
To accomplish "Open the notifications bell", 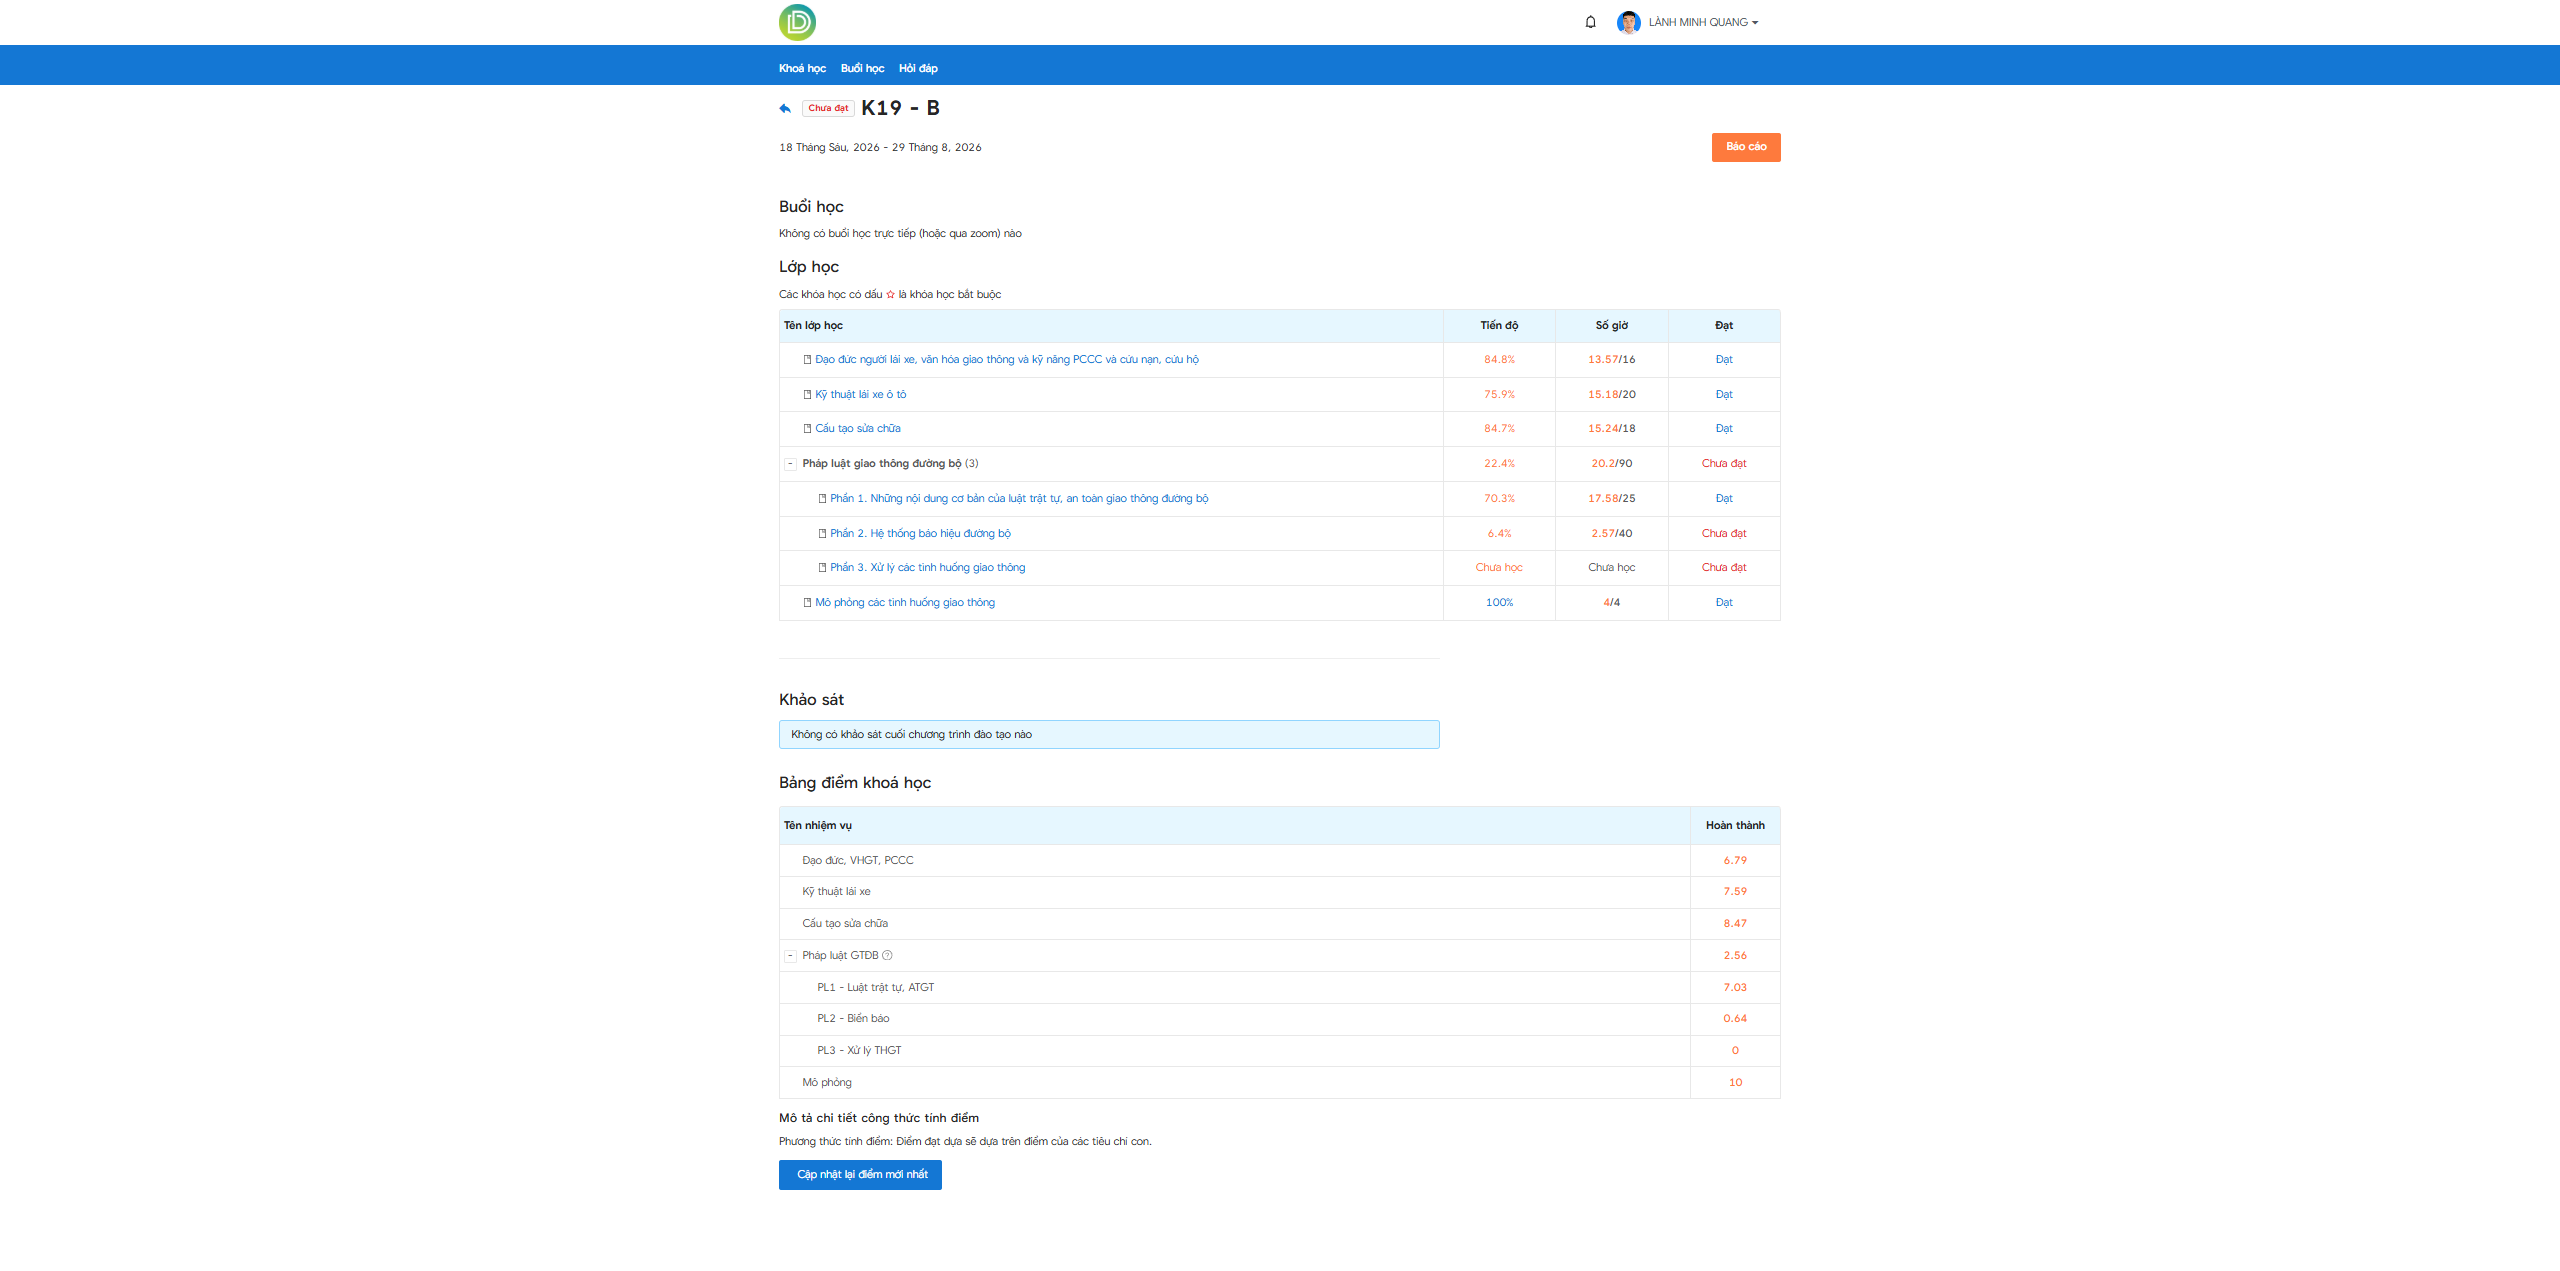I will tap(1590, 22).
